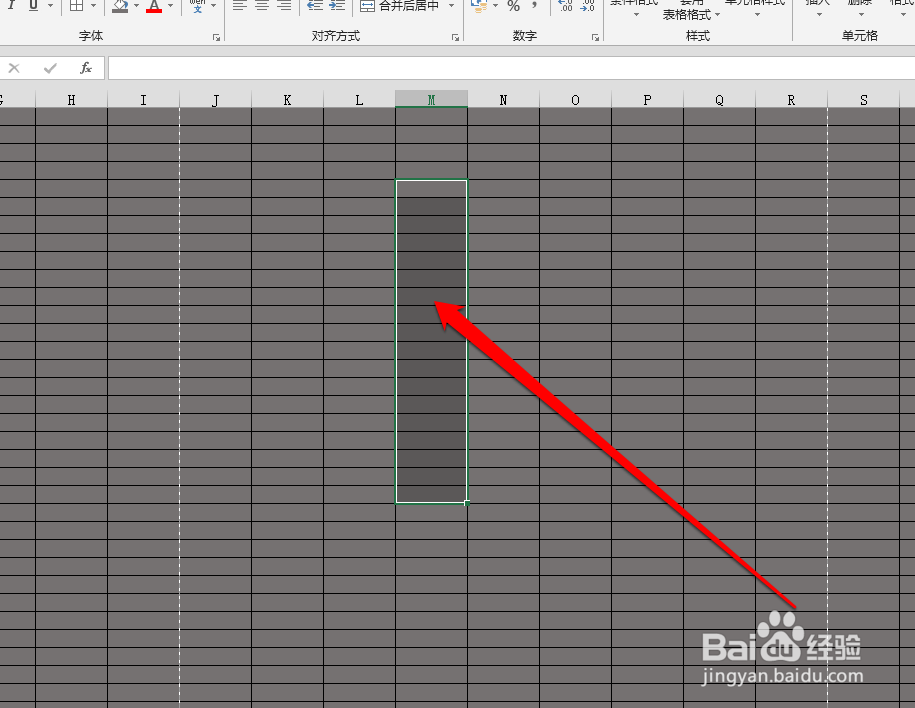Viewport: 915px width, 708px height.
Task: Open 数字 group dialog launcher
Action: (595, 37)
